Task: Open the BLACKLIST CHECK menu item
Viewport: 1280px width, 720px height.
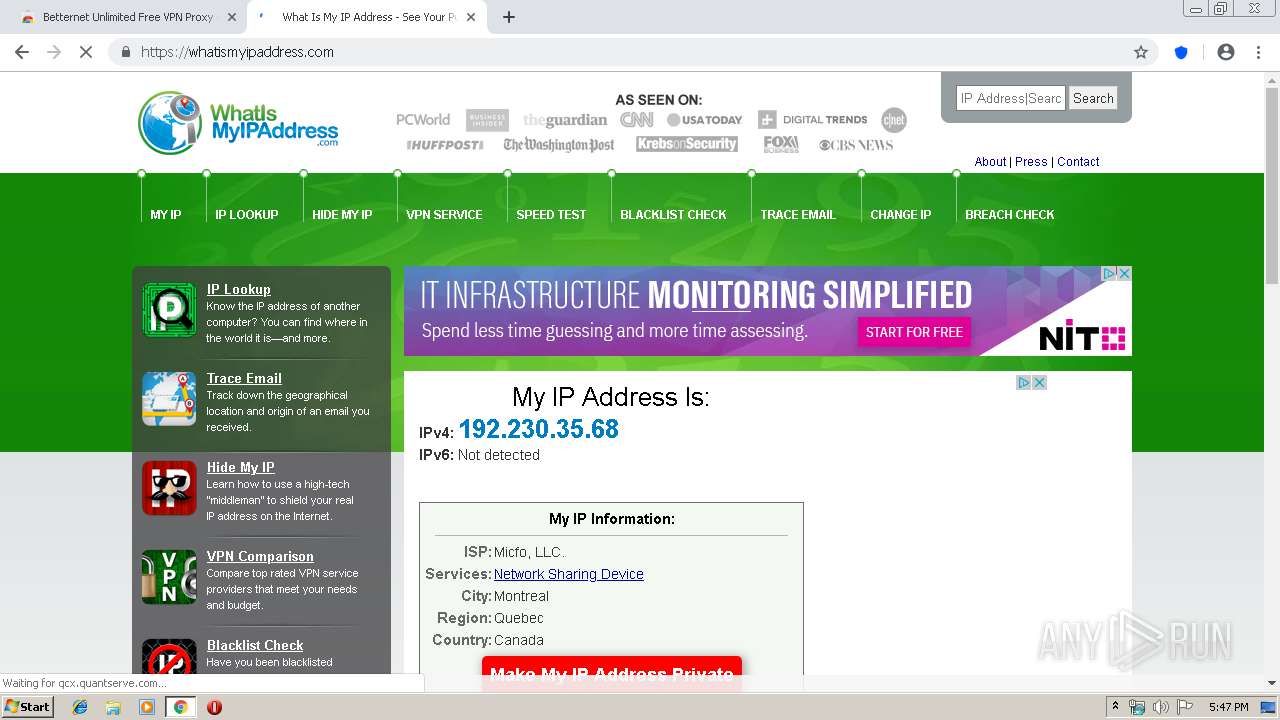Action: [673, 214]
